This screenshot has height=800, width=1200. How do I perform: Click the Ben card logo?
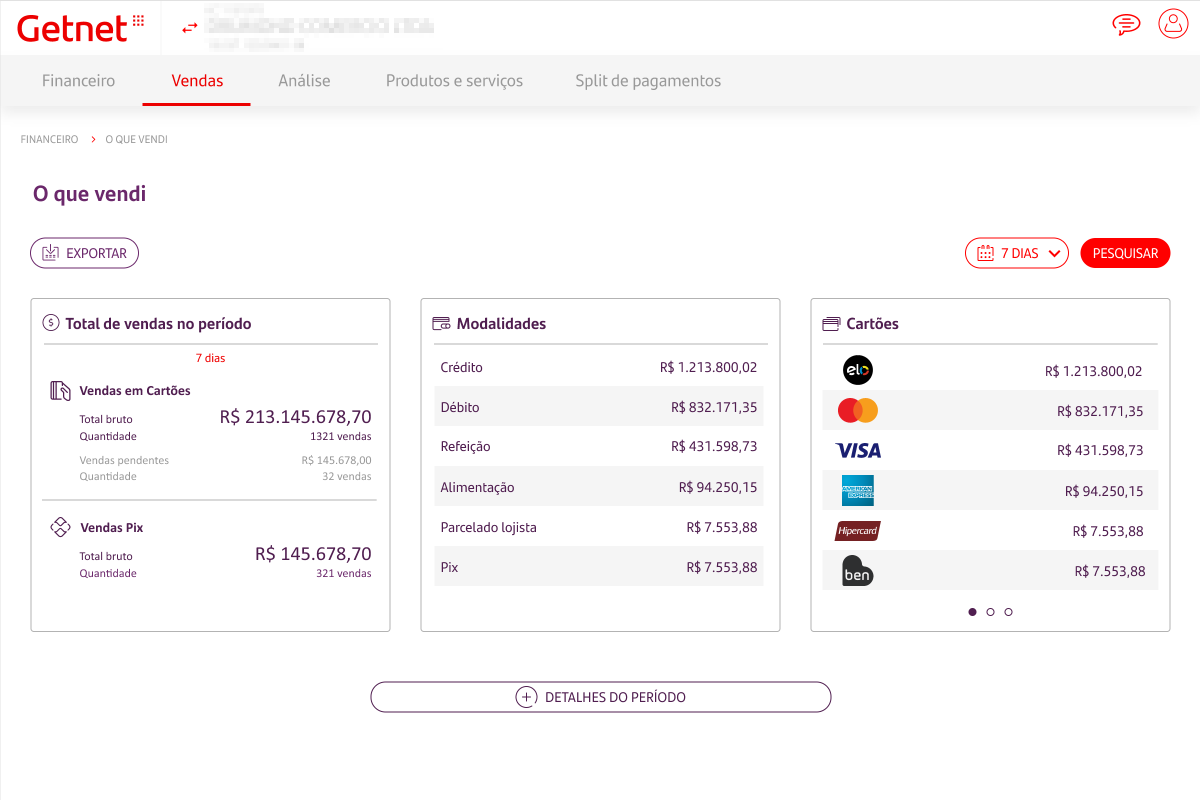(857, 571)
